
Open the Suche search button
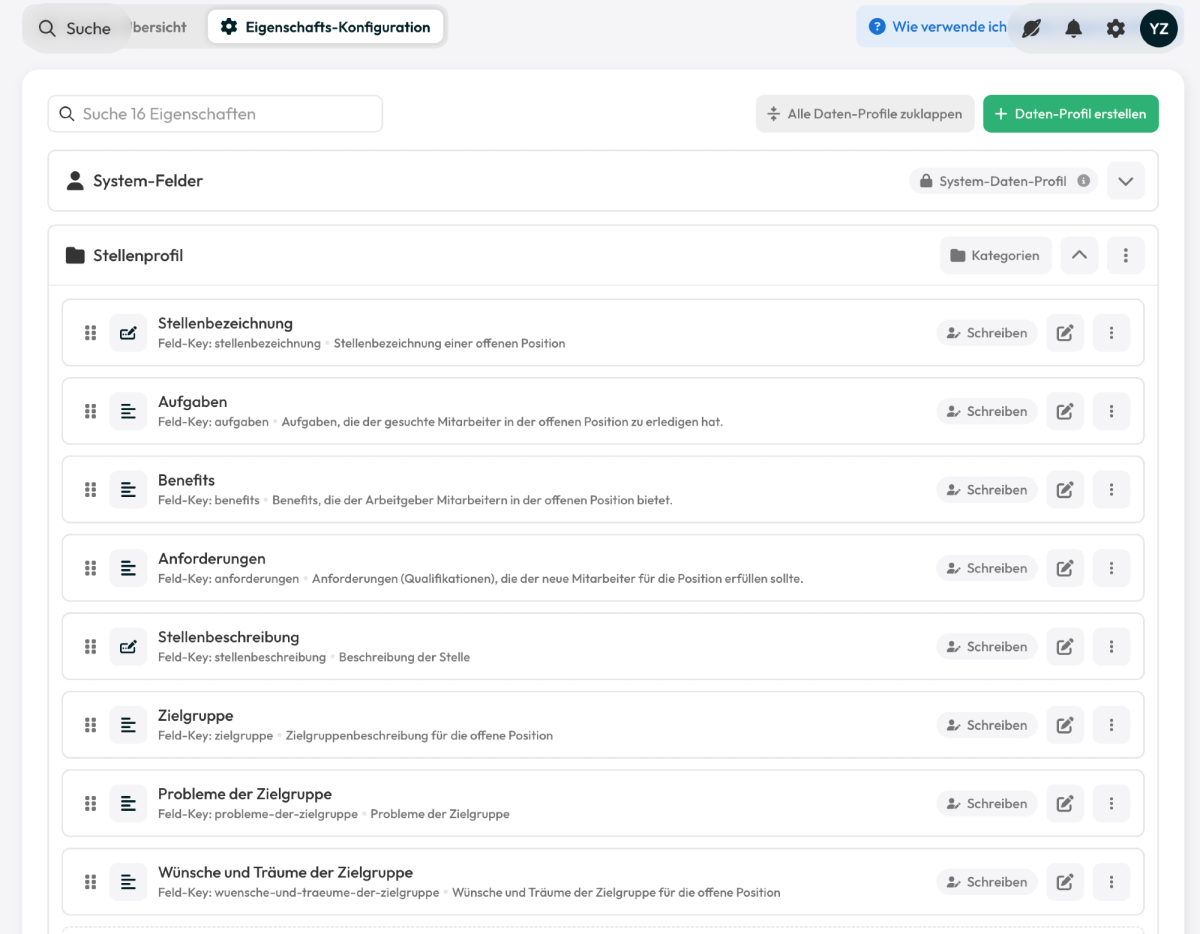click(x=75, y=29)
